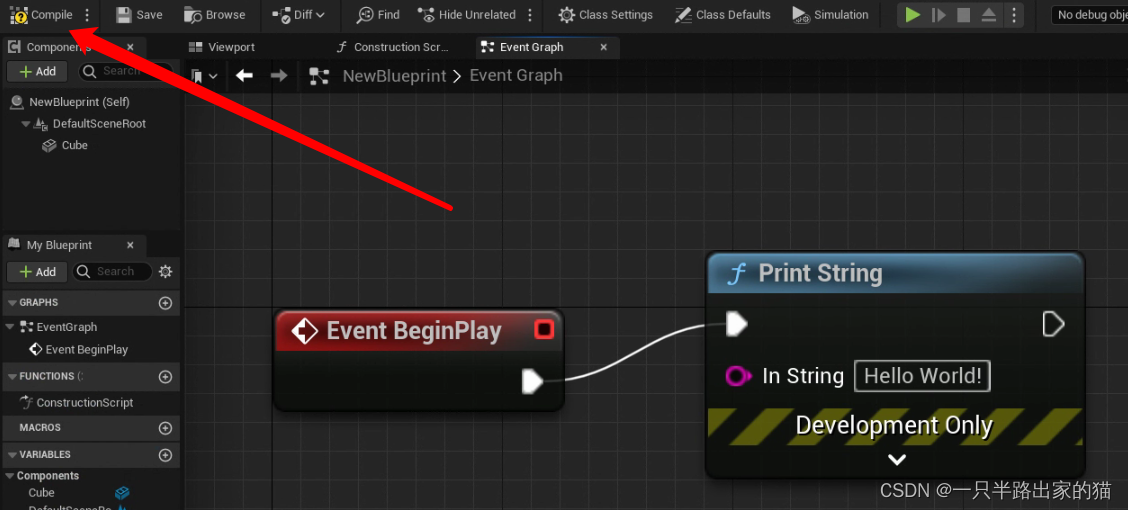Add a new macro
This screenshot has width=1128, height=510.
click(165, 428)
